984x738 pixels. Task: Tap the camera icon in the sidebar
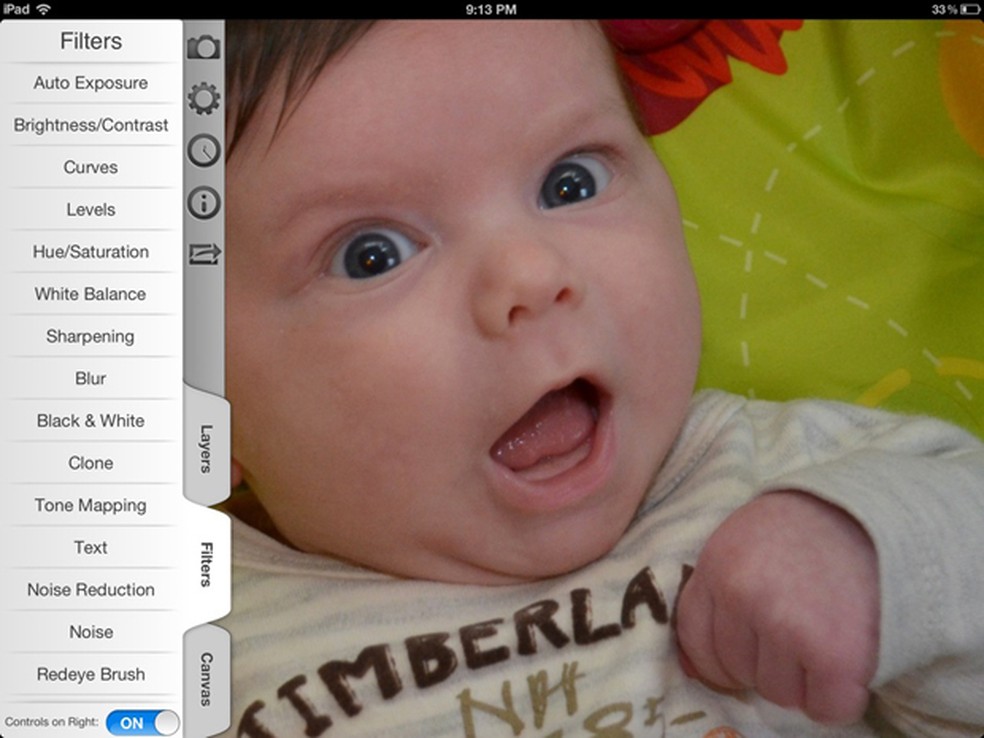204,48
